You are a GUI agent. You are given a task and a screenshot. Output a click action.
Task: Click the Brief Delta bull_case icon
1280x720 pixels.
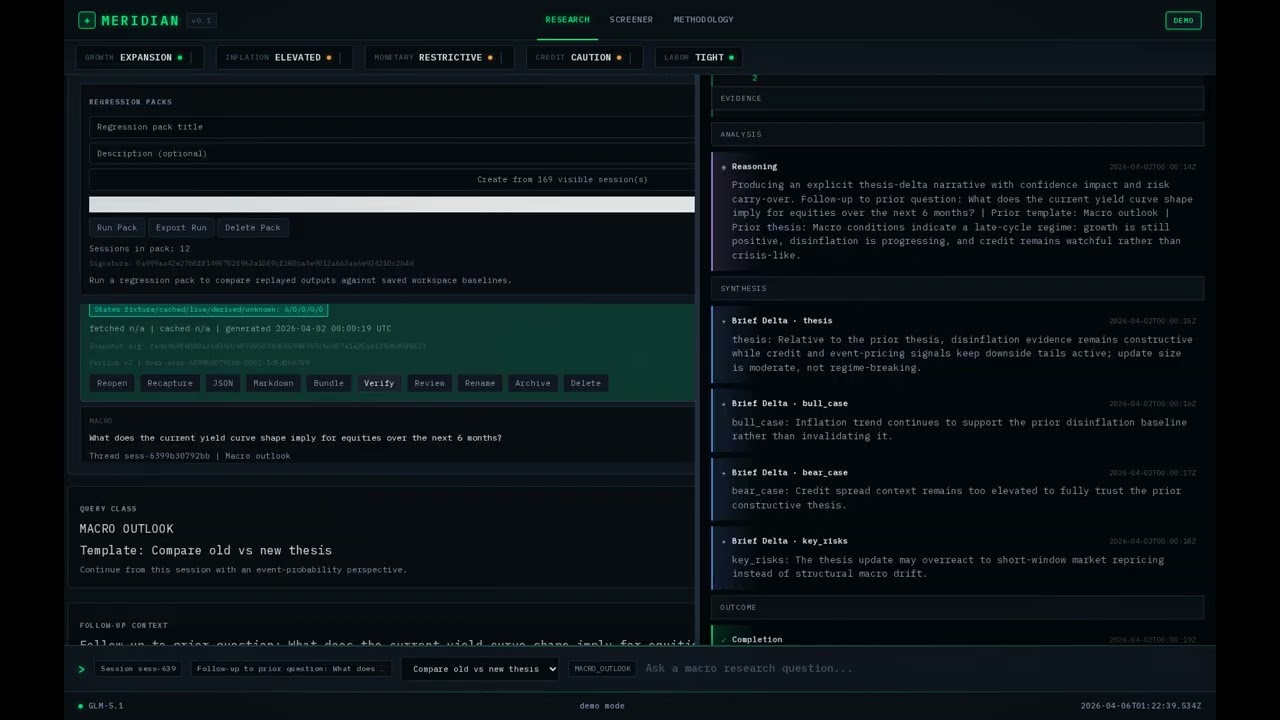pyautogui.click(x=724, y=404)
